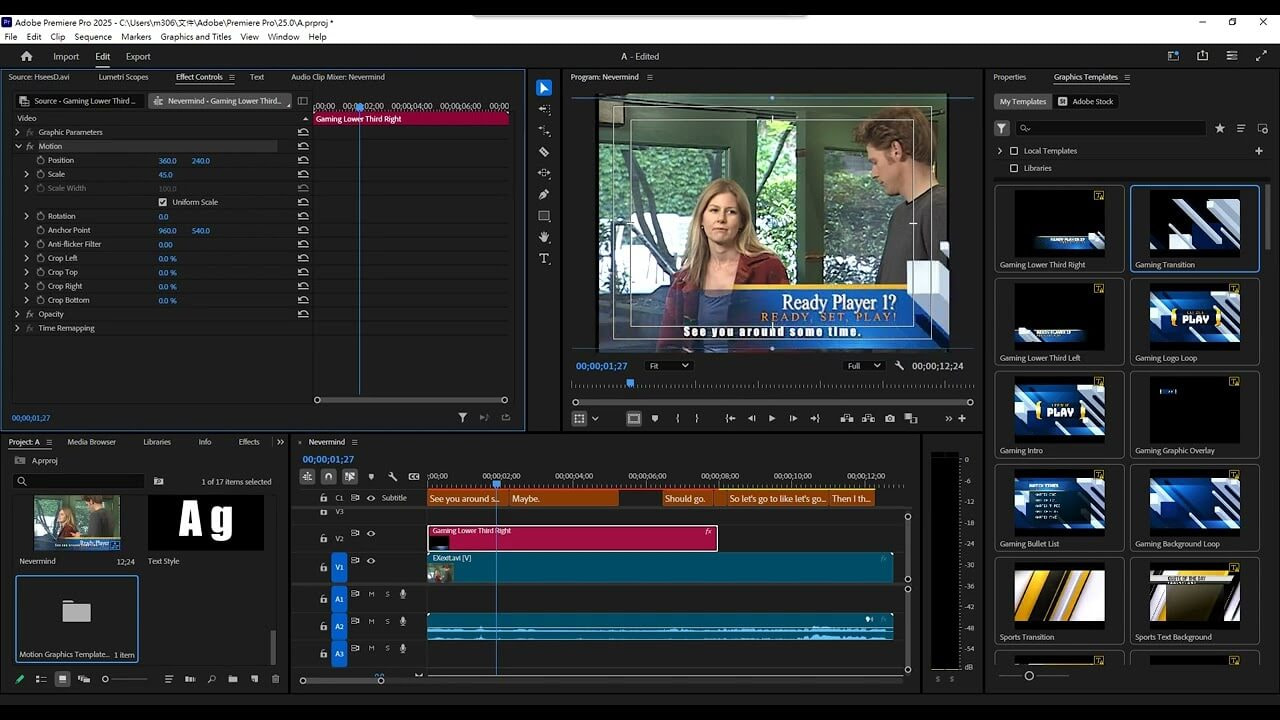
Task: Click the Play button in Program monitor
Action: click(x=772, y=419)
